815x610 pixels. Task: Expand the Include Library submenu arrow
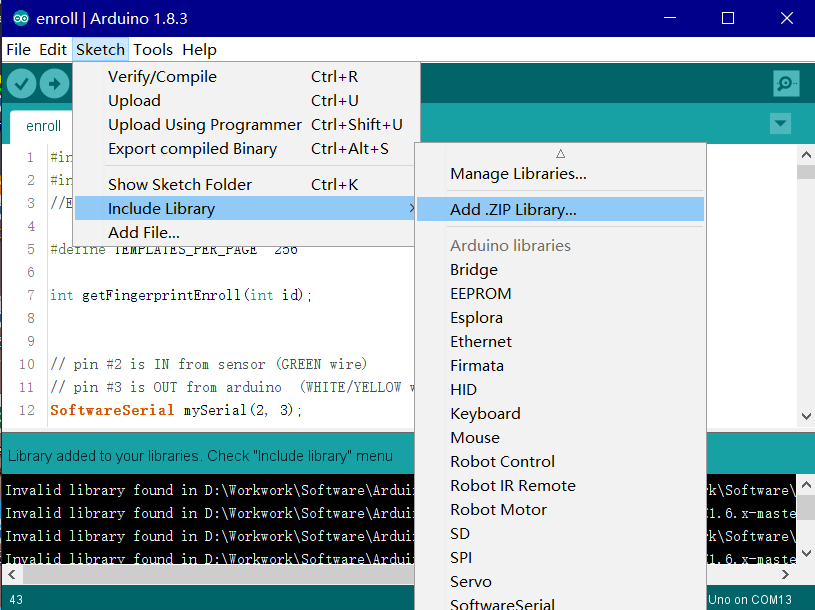coord(411,209)
